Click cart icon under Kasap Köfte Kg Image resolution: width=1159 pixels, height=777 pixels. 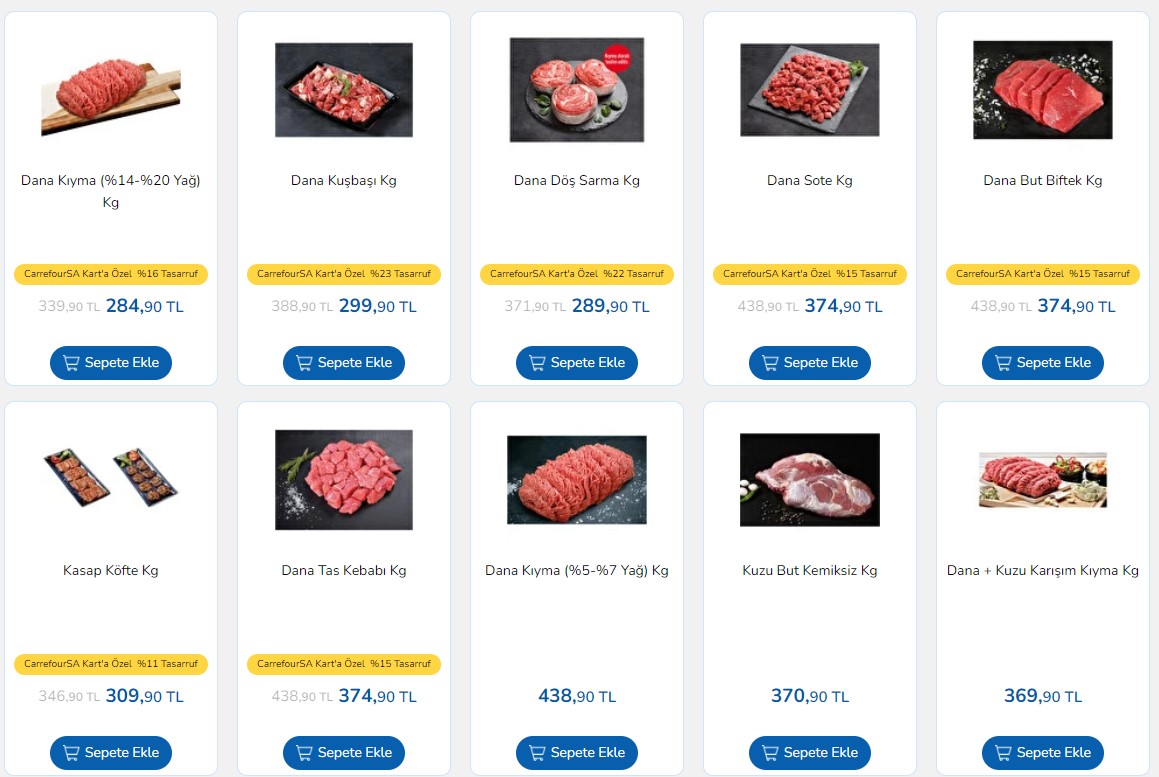pos(71,753)
